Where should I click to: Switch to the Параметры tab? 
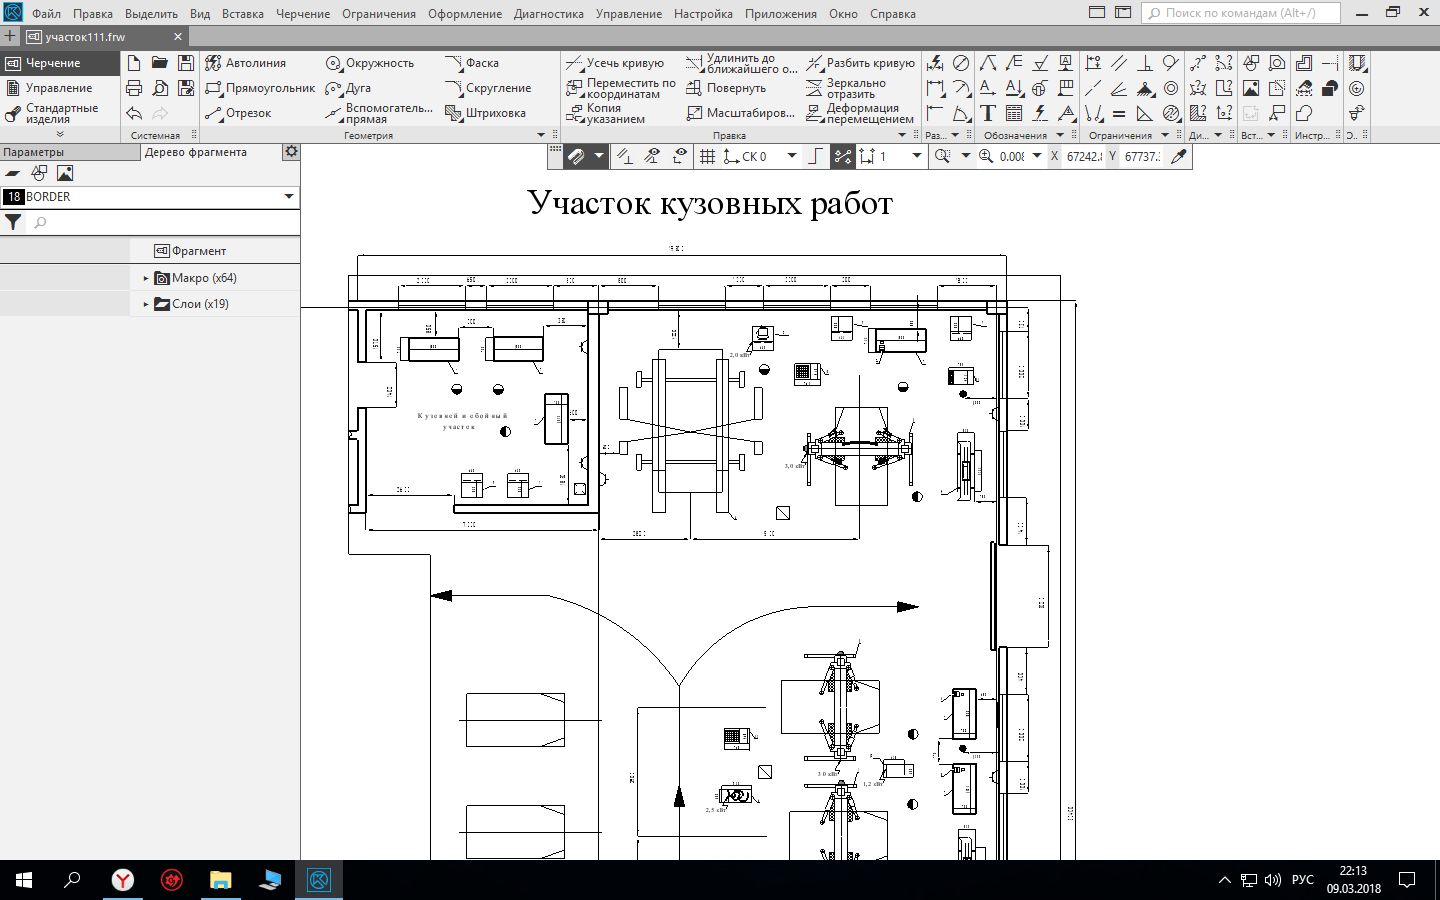pos(34,152)
